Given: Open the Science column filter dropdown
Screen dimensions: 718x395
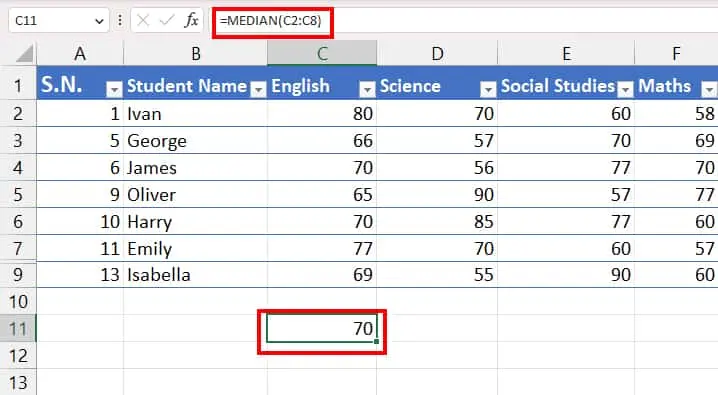Looking at the screenshot, I should pyautogui.click(x=488, y=89).
